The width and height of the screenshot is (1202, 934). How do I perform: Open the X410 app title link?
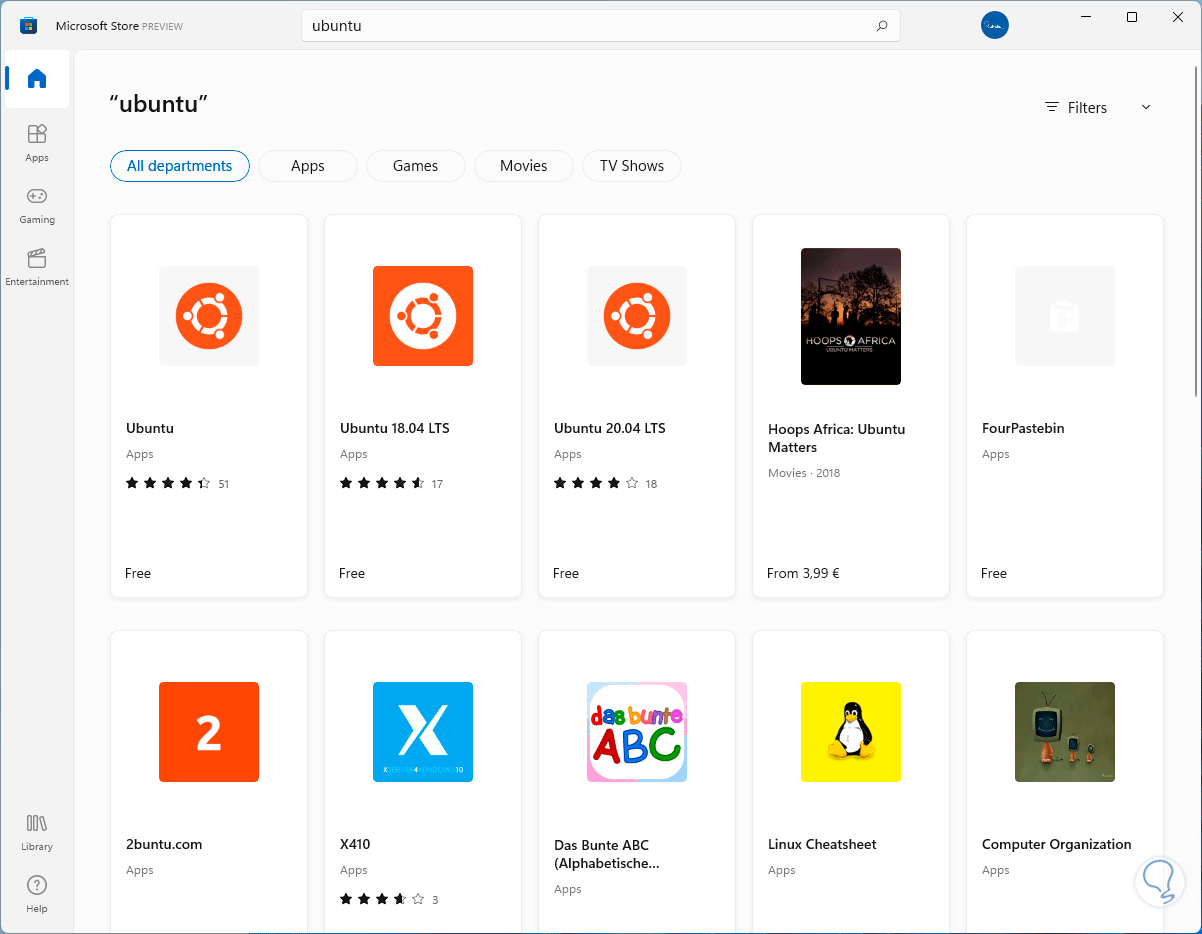click(355, 844)
